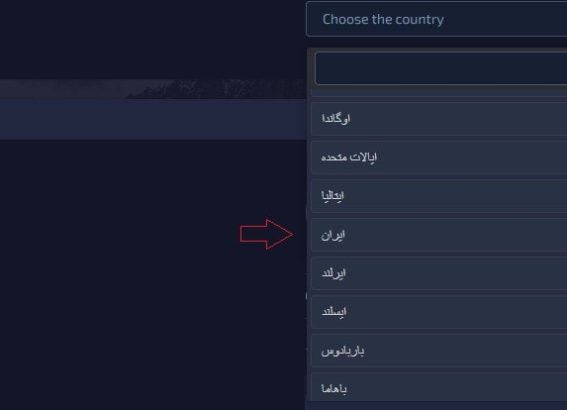Click the partially hidden entry above اوگاندا

point(439,93)
